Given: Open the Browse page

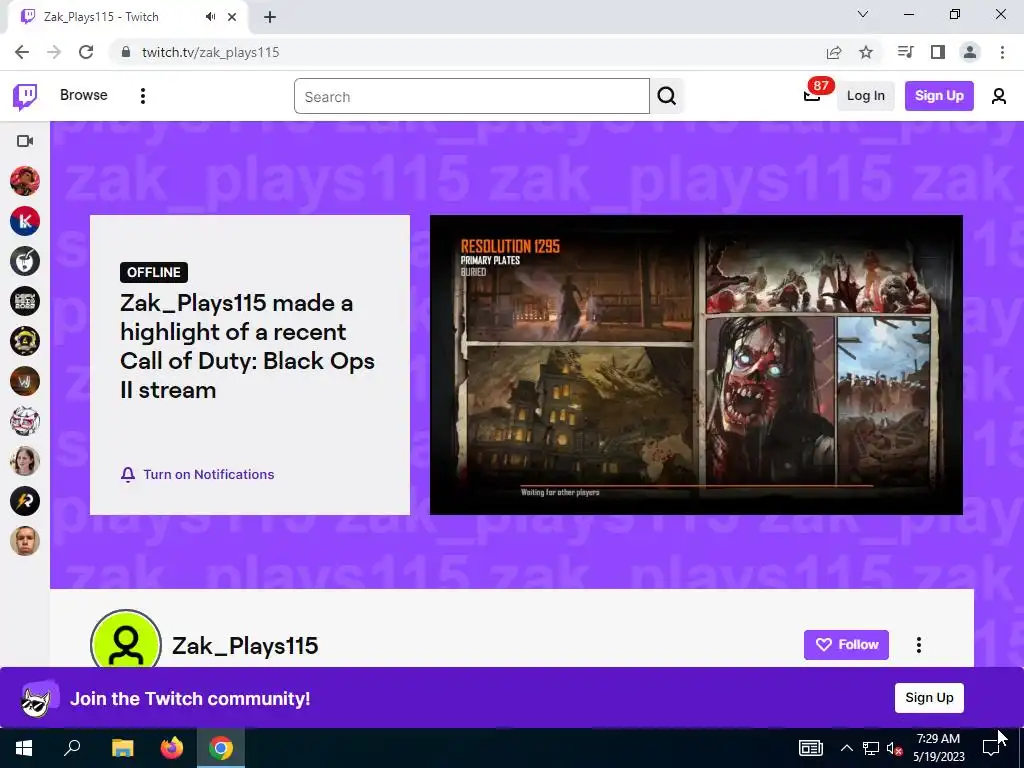Looking at the screenshot, I should tap(84, 95).
